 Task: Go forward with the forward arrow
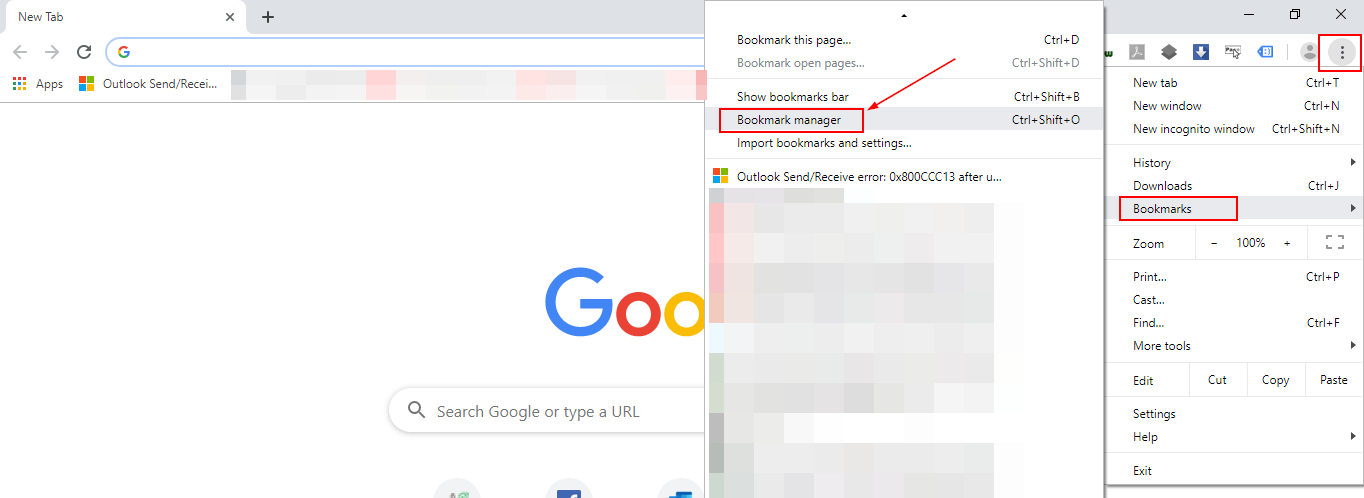point(52,52)
